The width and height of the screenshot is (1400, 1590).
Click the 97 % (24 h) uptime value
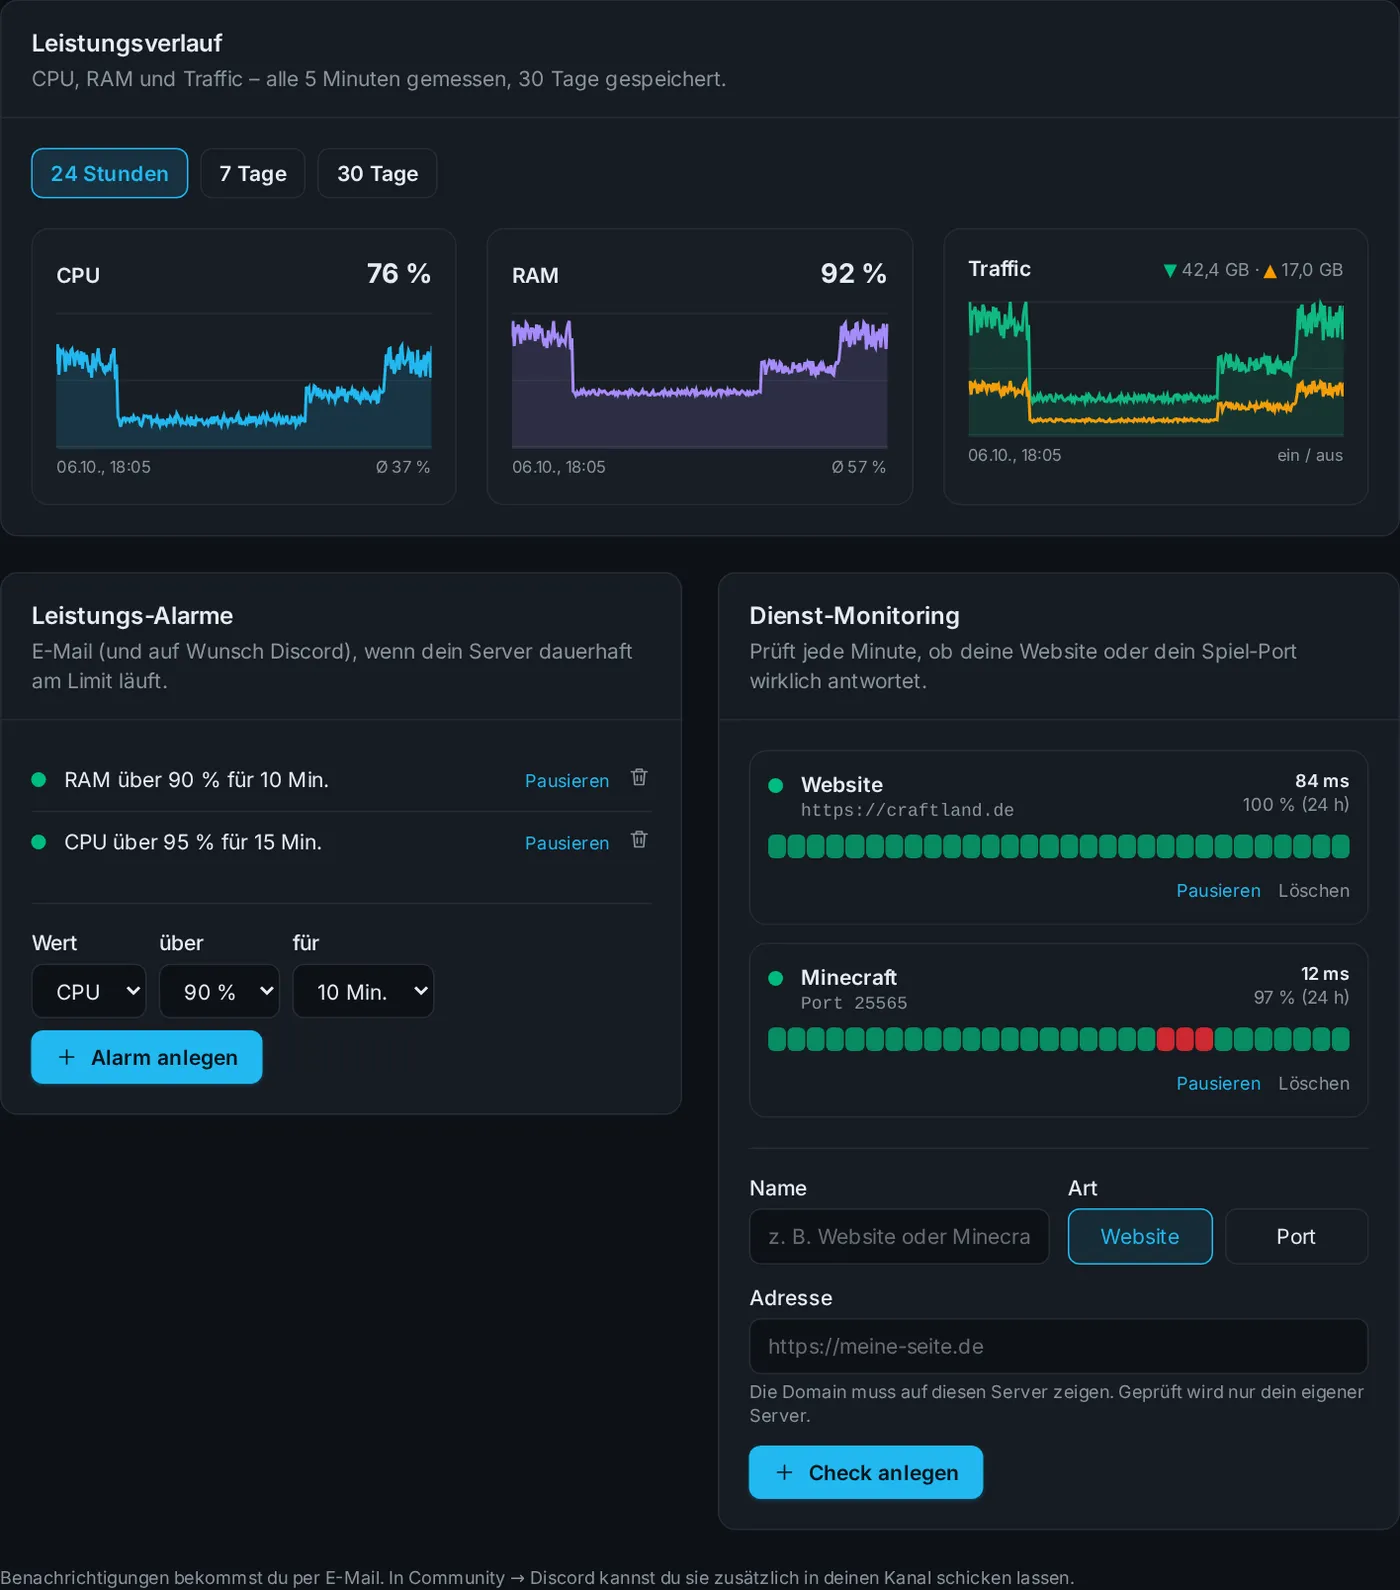point(1301,997)
